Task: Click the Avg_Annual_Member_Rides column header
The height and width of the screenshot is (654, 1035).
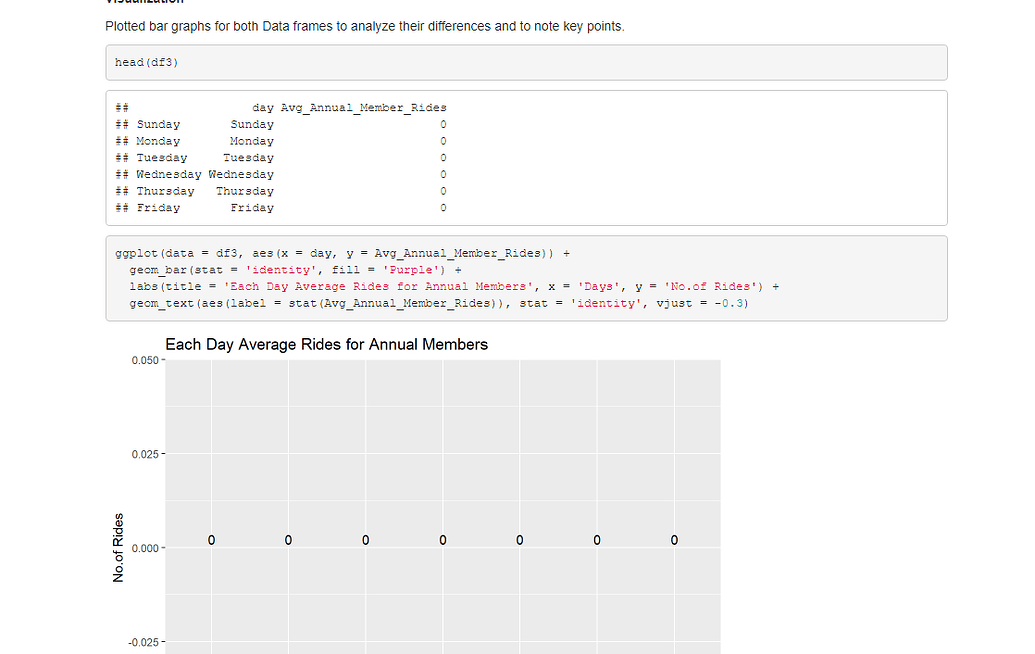Action: point(363,107)
